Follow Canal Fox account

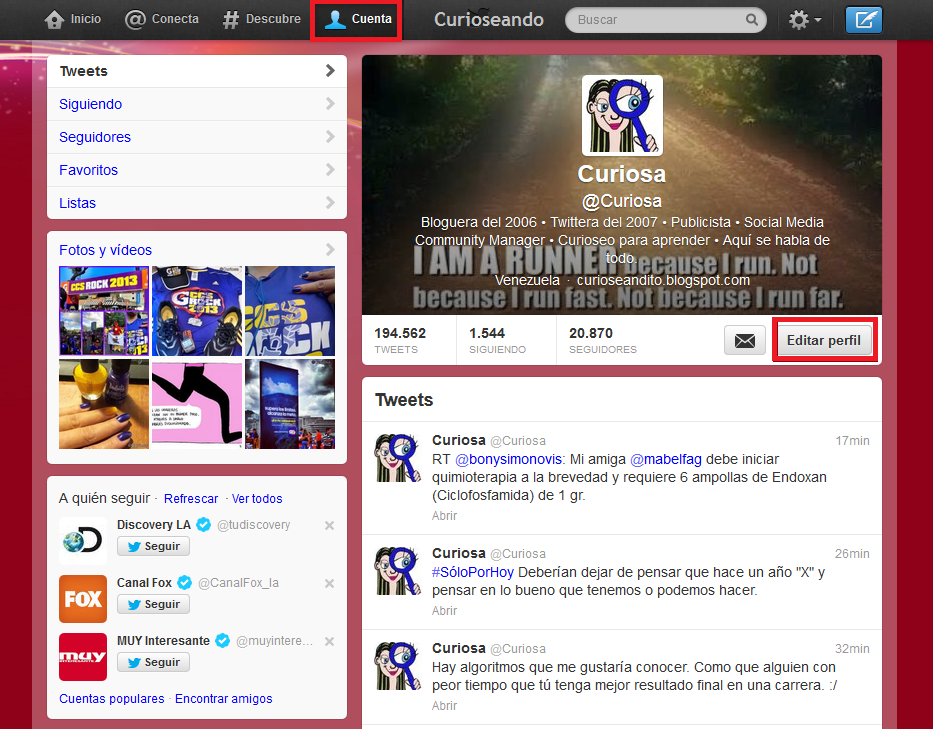(152, 604)
